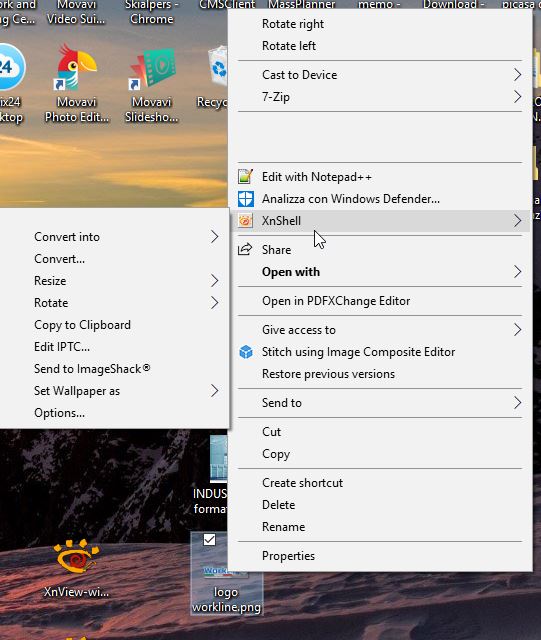Expand the Send to submenu arrow
Screen dimensions: 541x640
click(517, 403)
